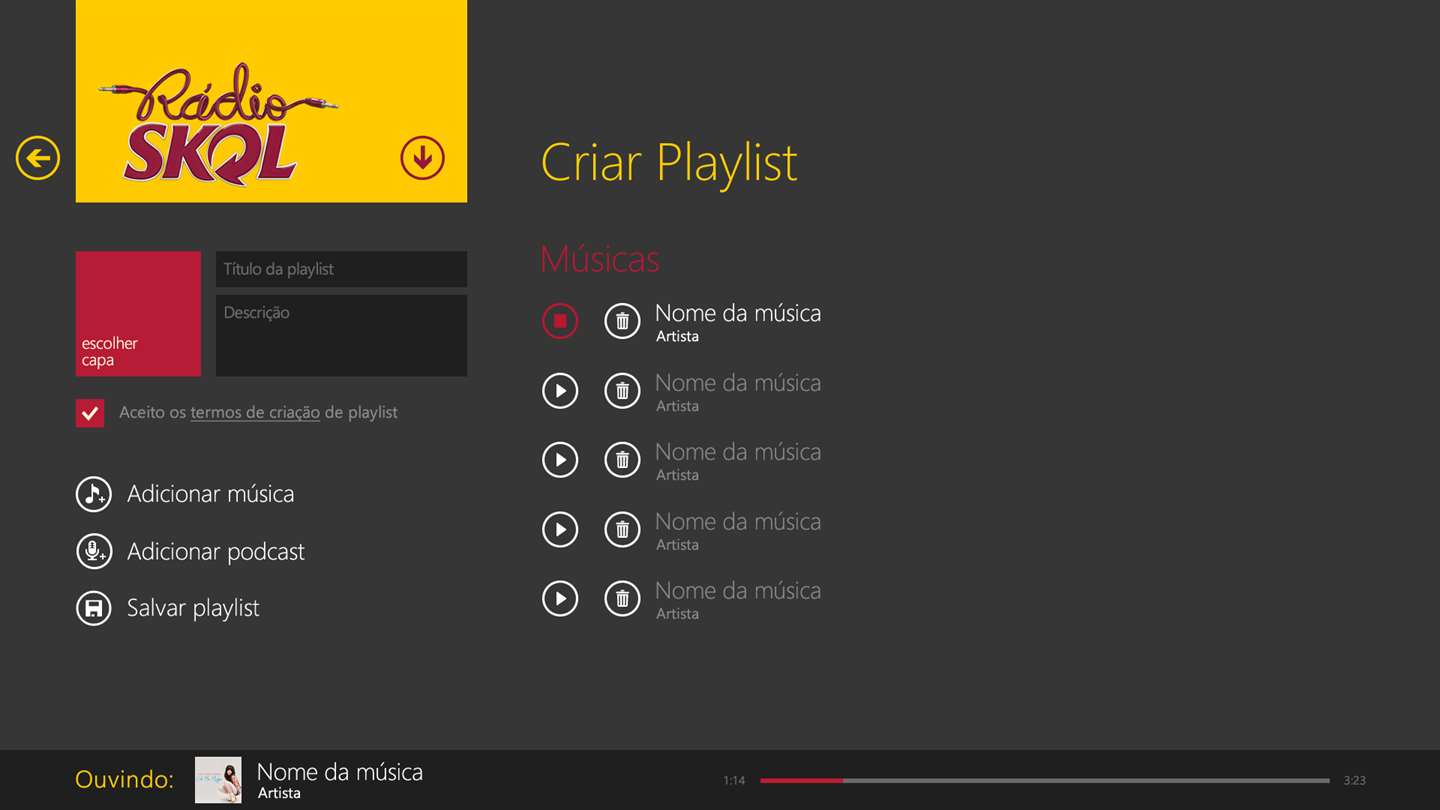
Task: Click the Adicionar podcast label
Action: 216,551
